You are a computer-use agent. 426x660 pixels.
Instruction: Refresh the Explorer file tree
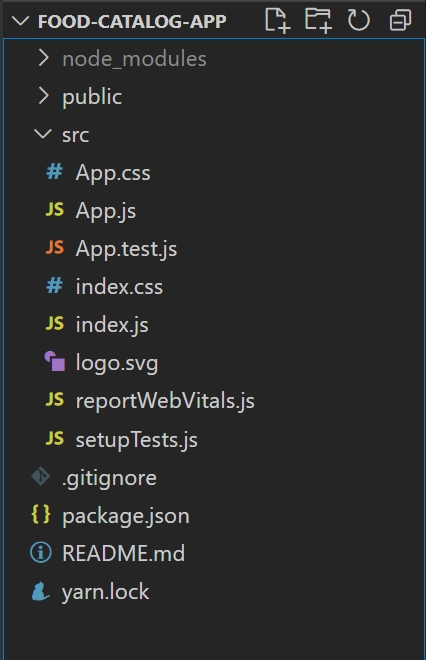point(359,20)
